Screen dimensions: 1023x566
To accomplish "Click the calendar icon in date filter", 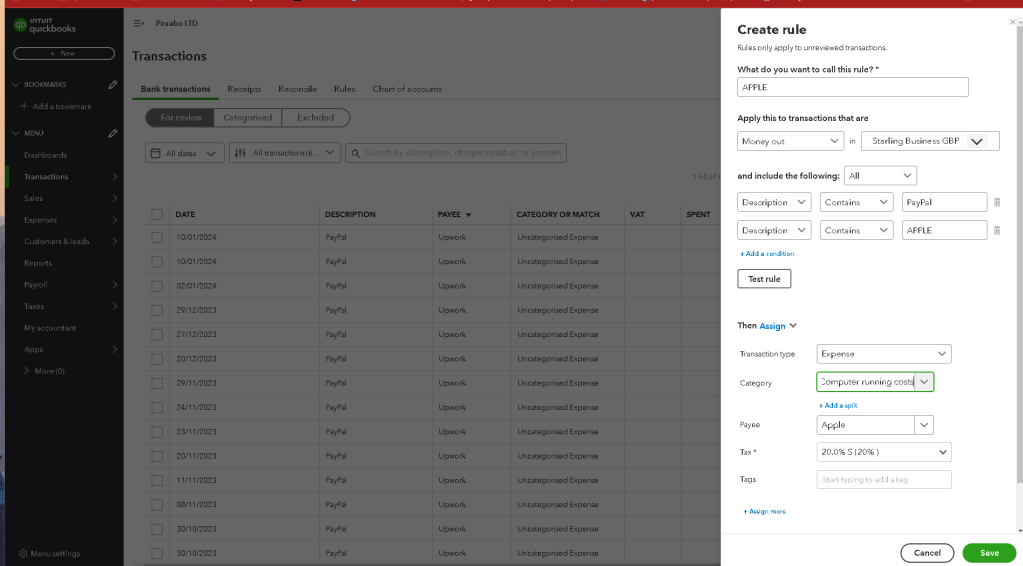I will click(155, 153).
